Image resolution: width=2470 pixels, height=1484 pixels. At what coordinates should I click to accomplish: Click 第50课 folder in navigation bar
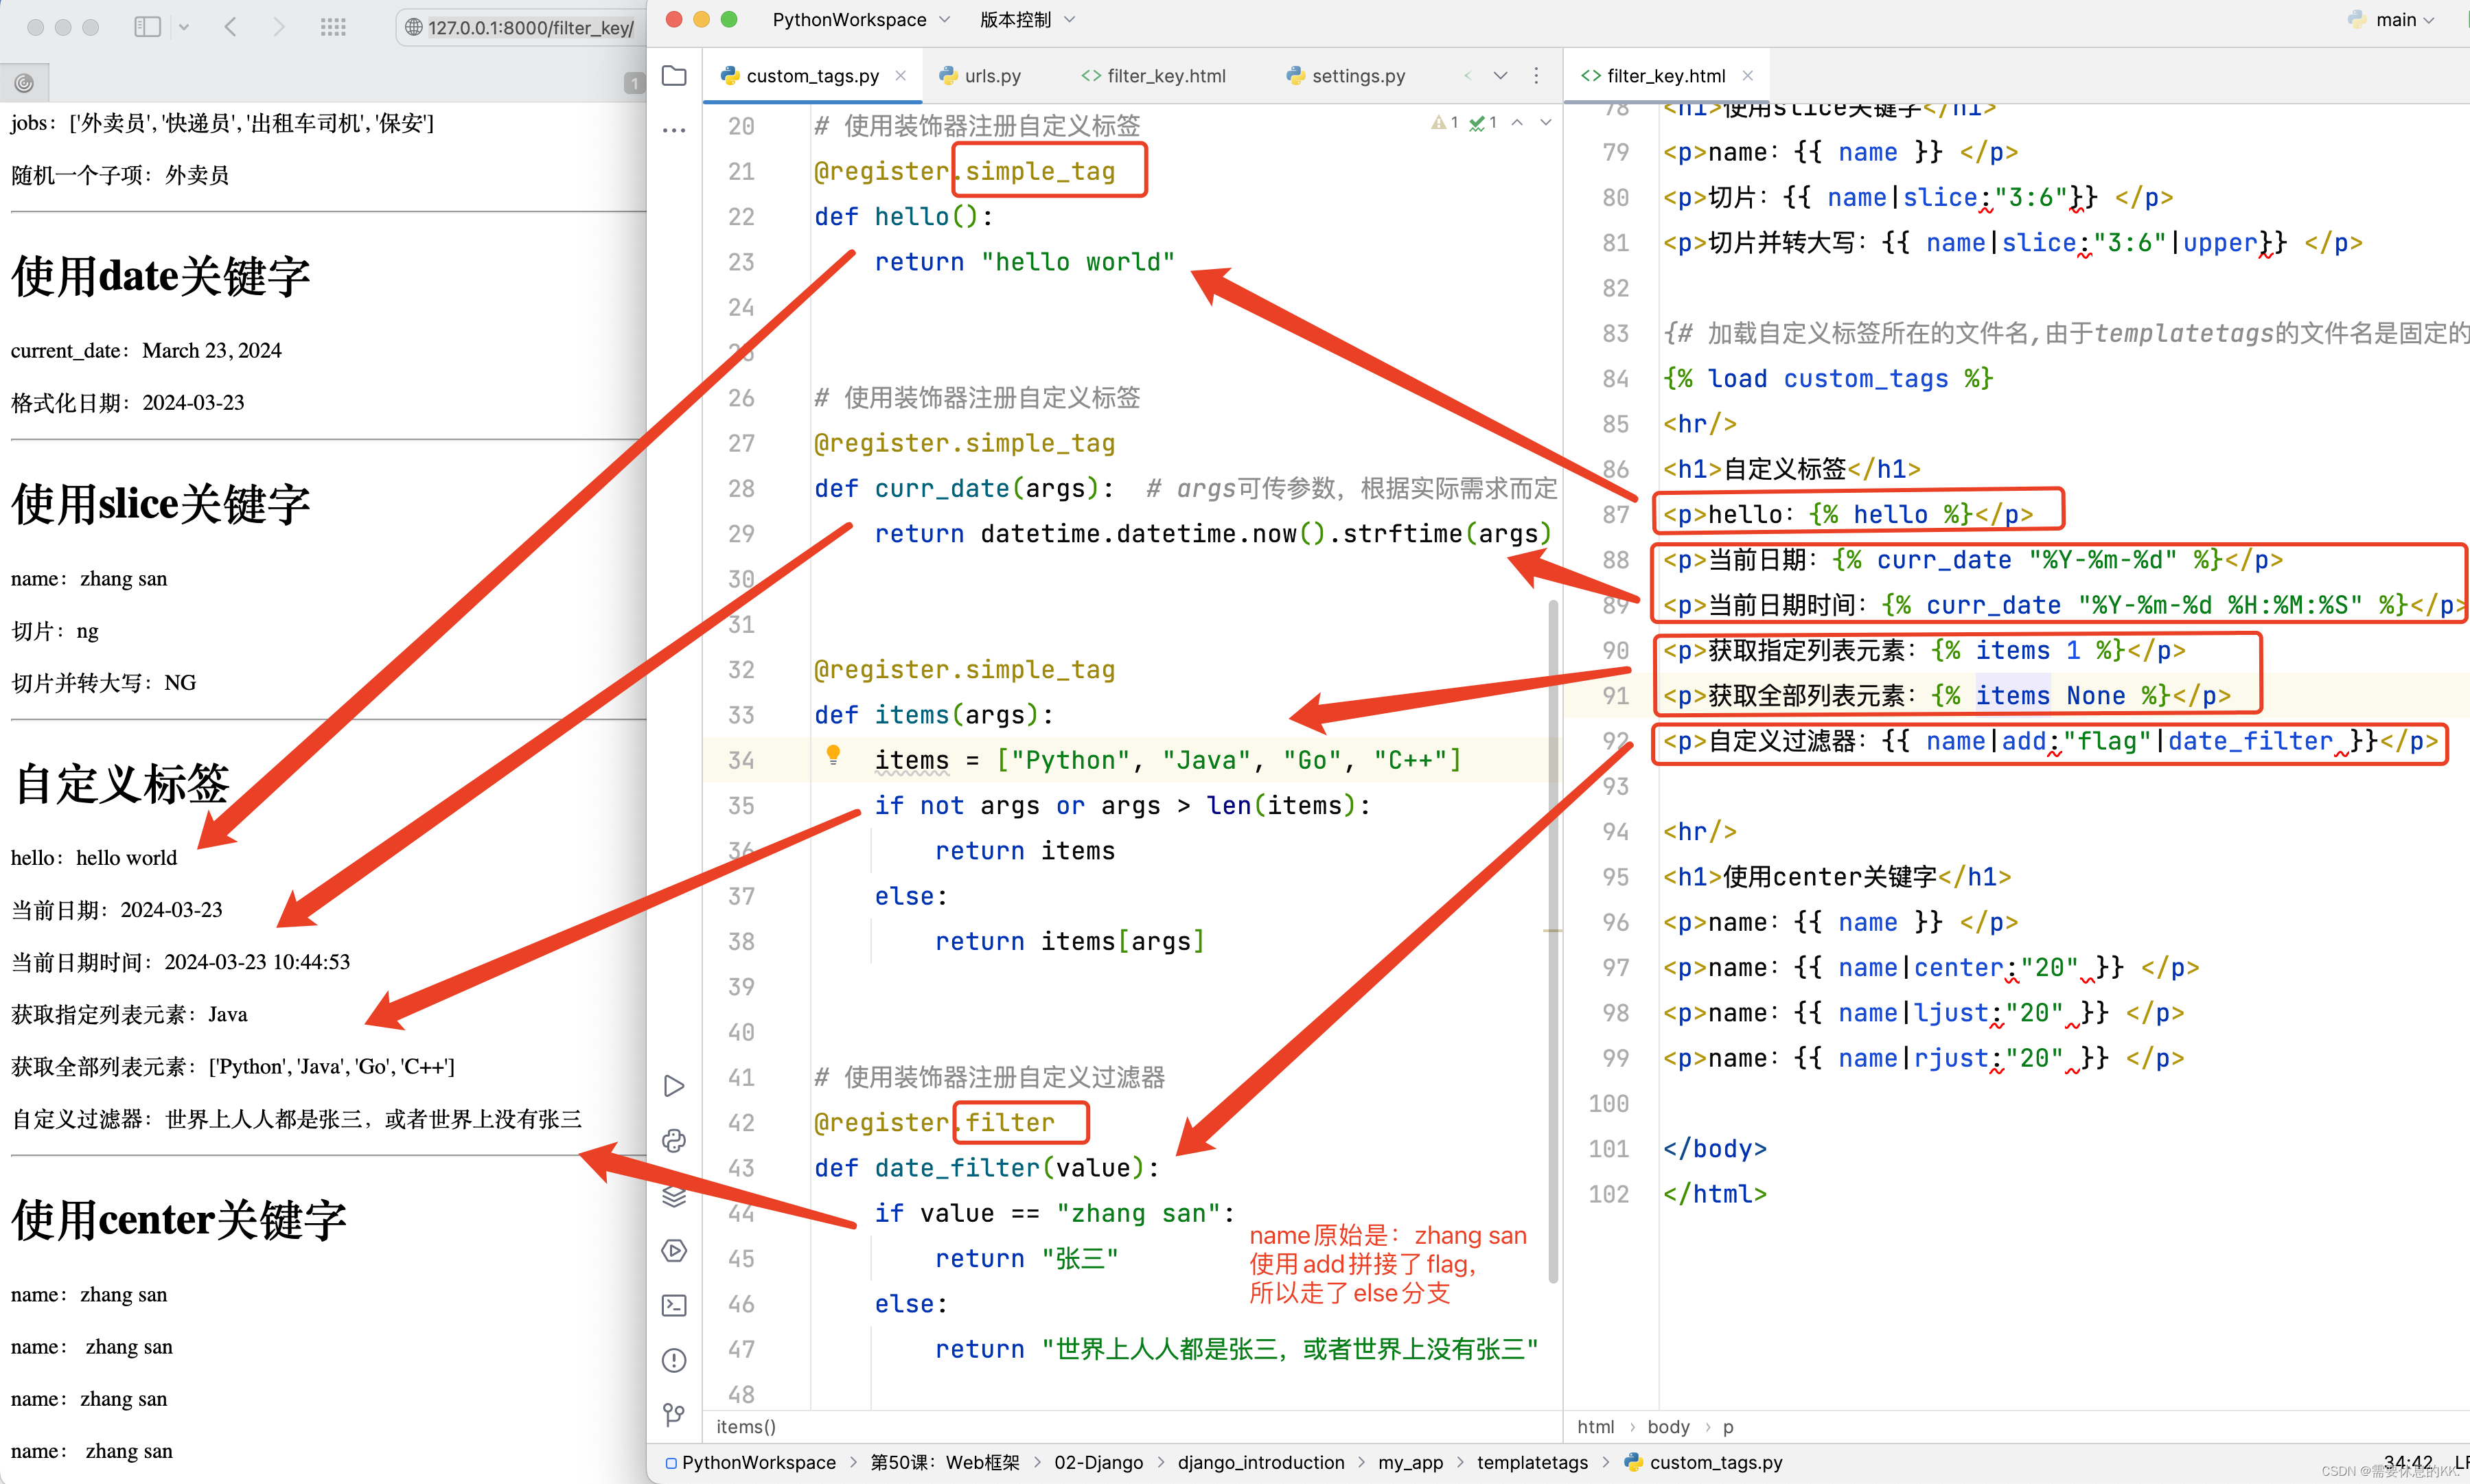(944, 1462)
